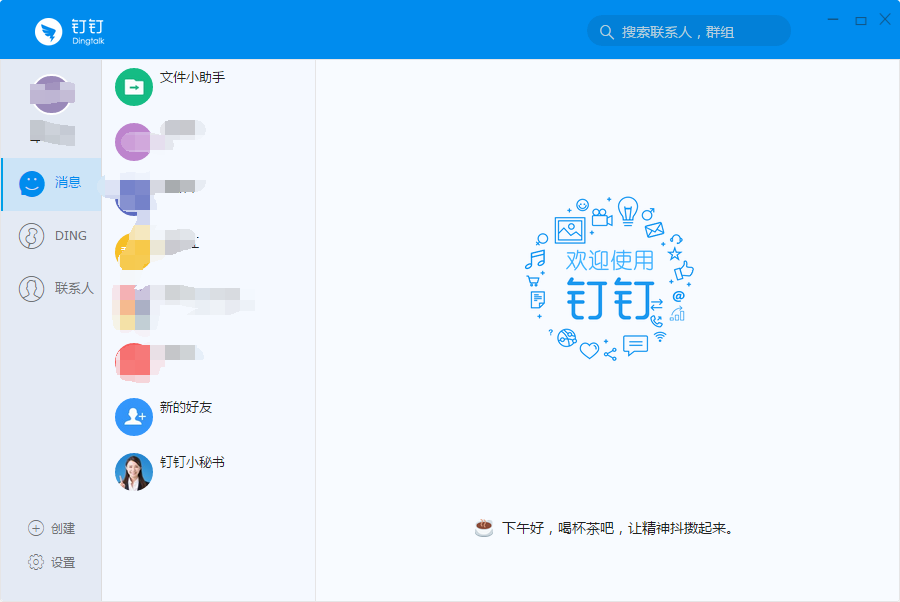Switch to the 消息 messages tab

click(x=51, y=183)
